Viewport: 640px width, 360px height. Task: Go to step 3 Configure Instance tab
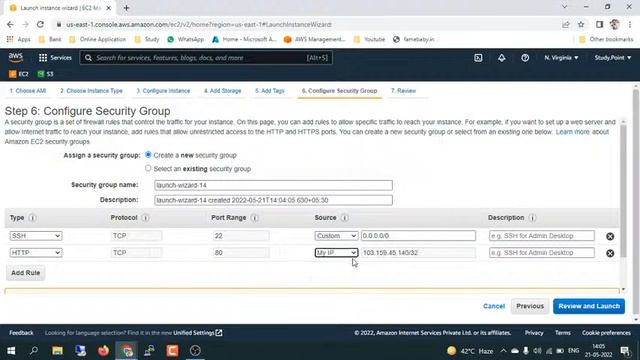(x=163, y=91)
